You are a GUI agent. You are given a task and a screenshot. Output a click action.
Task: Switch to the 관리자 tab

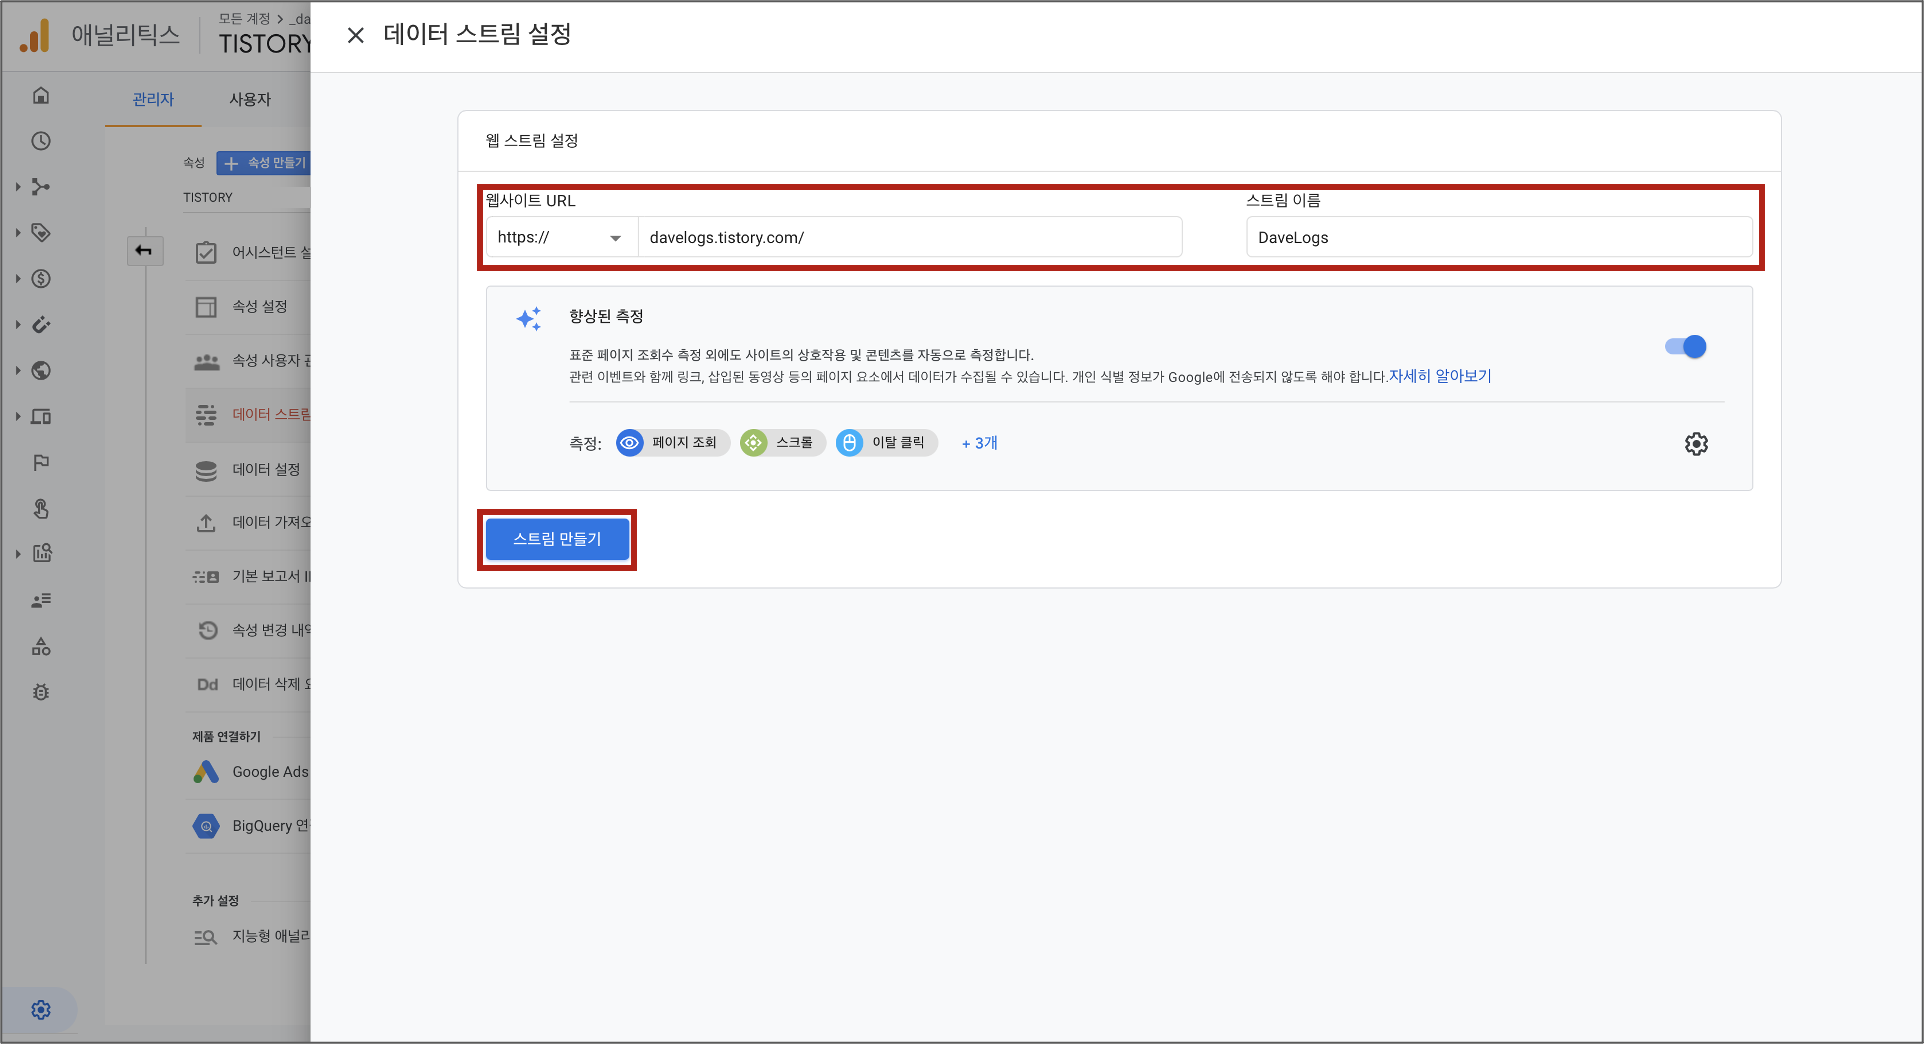pos(153,99)
